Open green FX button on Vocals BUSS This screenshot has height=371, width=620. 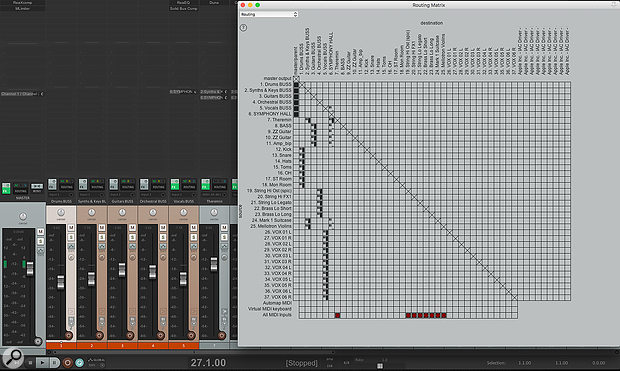click(175, 184)
